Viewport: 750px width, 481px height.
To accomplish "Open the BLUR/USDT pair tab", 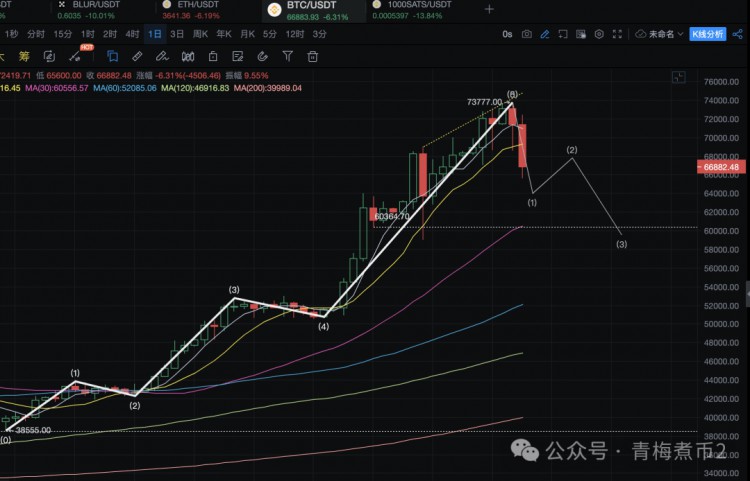I will (x=88, y=10).
